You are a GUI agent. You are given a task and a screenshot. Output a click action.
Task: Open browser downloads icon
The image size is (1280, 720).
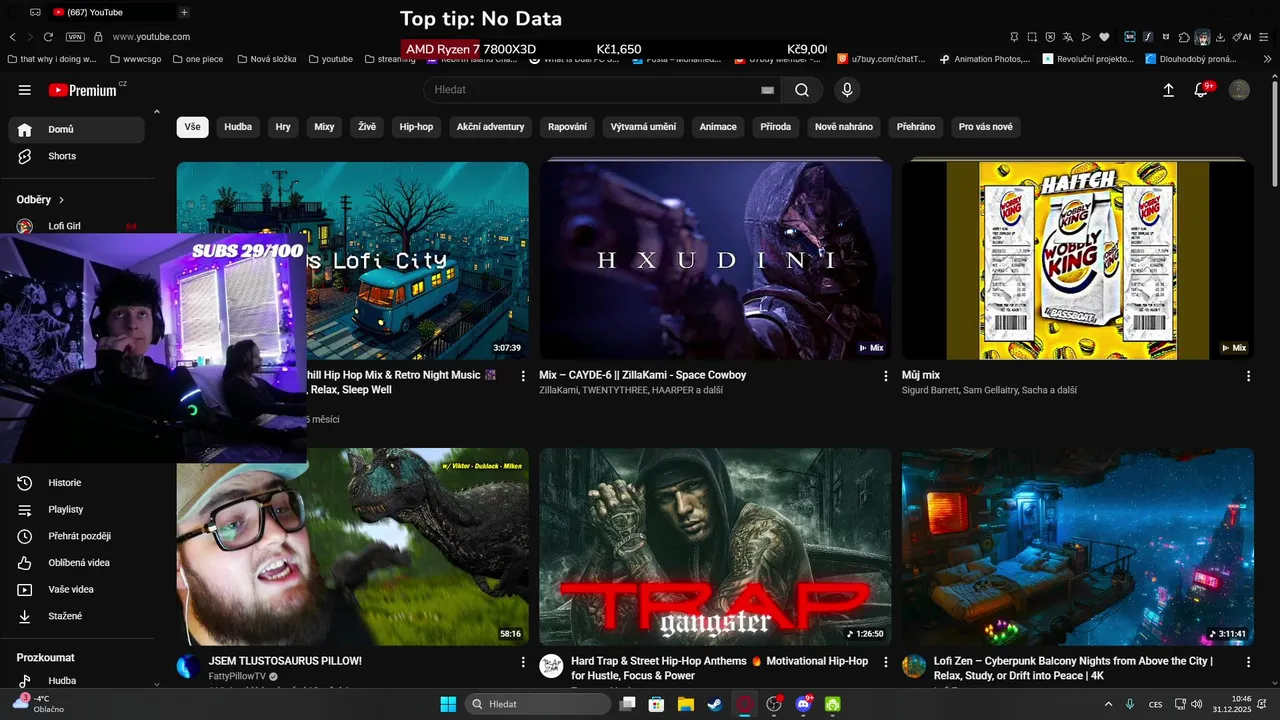(x=1220, y=37)
